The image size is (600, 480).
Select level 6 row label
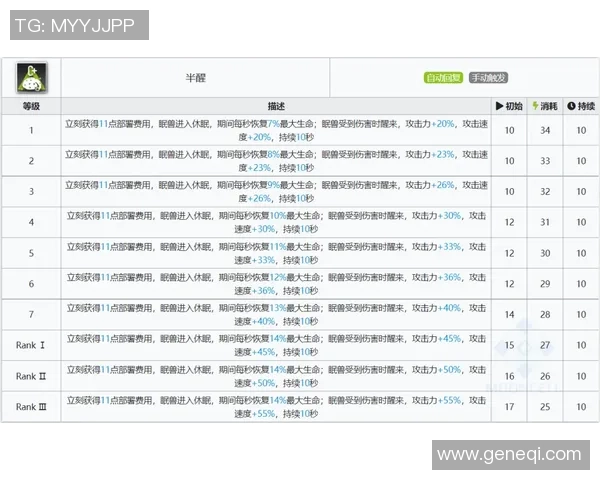[x=31, y=284]
